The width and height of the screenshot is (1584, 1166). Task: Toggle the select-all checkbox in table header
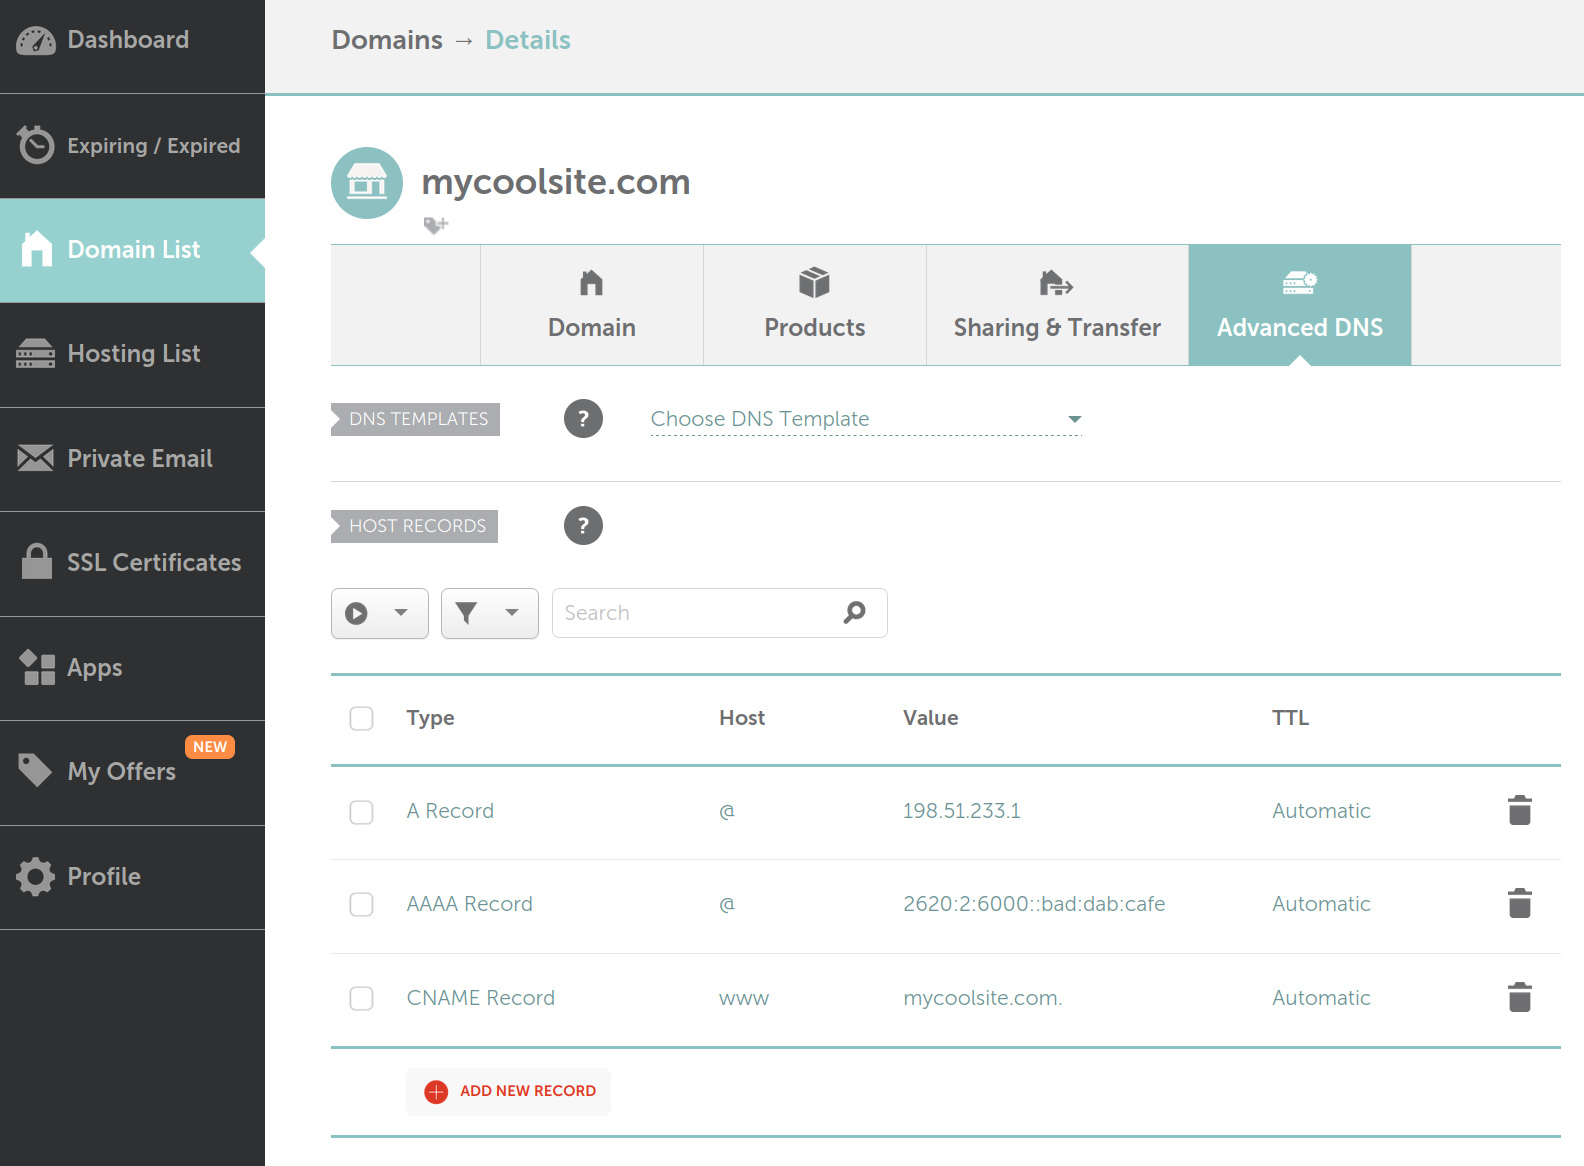click(x=361, y=718)
